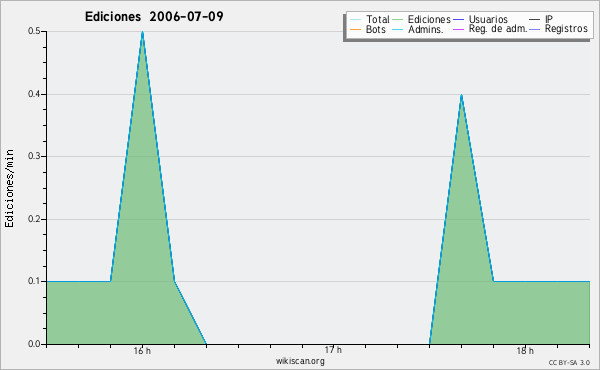Screen dimensions: 600x370
Task: Click chart title Ediciones 2006-07-09
Action: pyautogui.click(x=154, y=17)
